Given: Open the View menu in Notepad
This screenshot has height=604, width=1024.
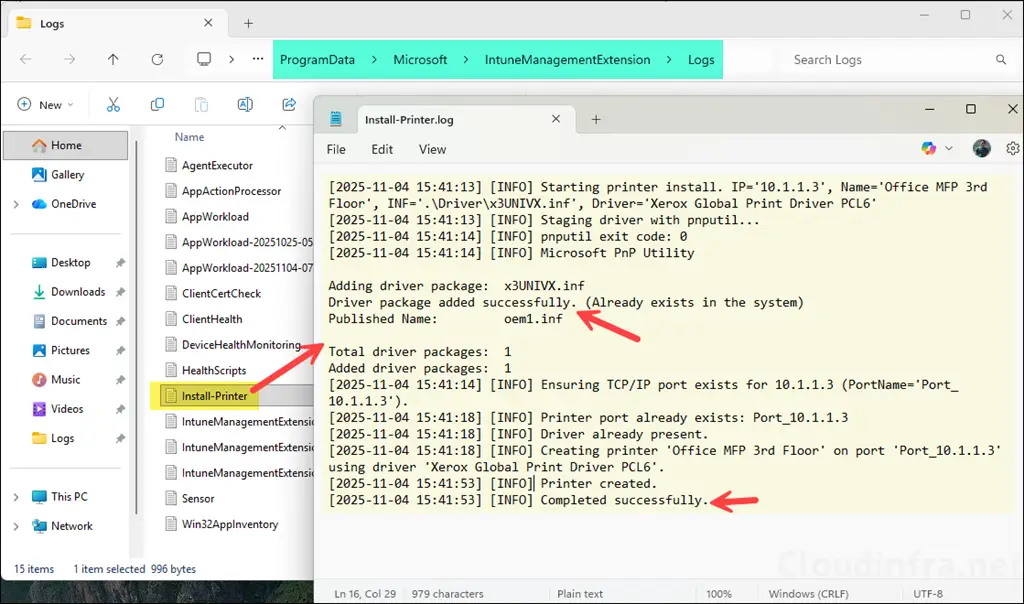Looking at the screenshot, I should pos(432,149).
